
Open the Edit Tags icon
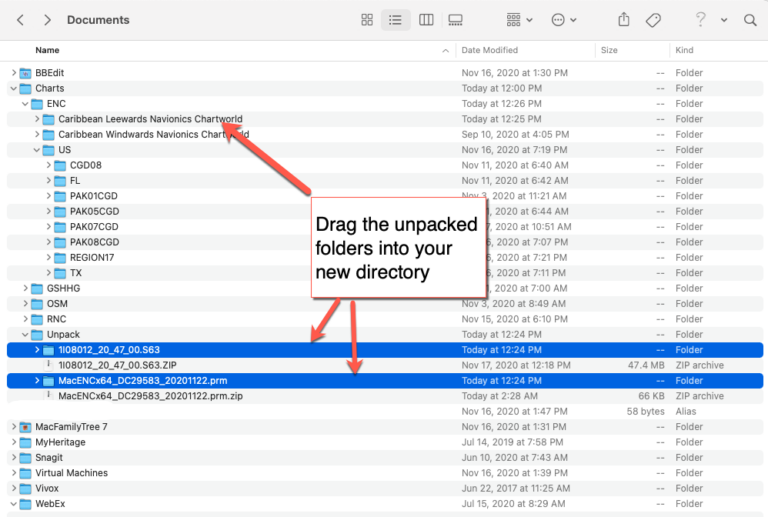(653, 20)
